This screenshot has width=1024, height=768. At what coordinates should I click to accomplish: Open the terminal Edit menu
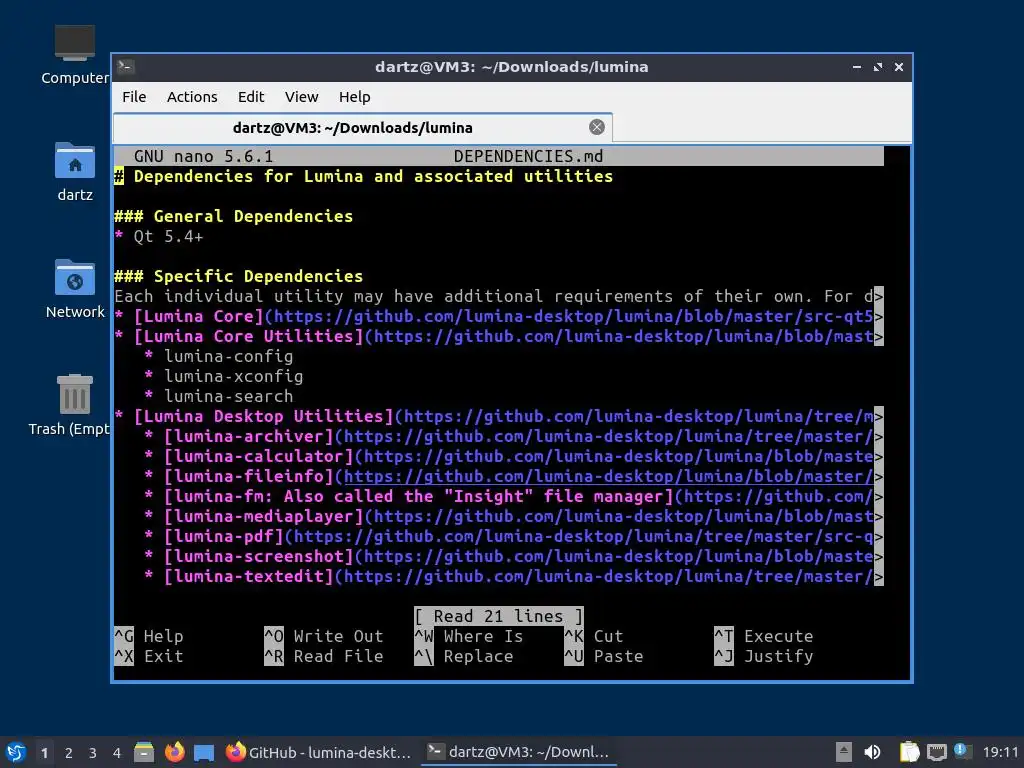(x=251, y=97)
